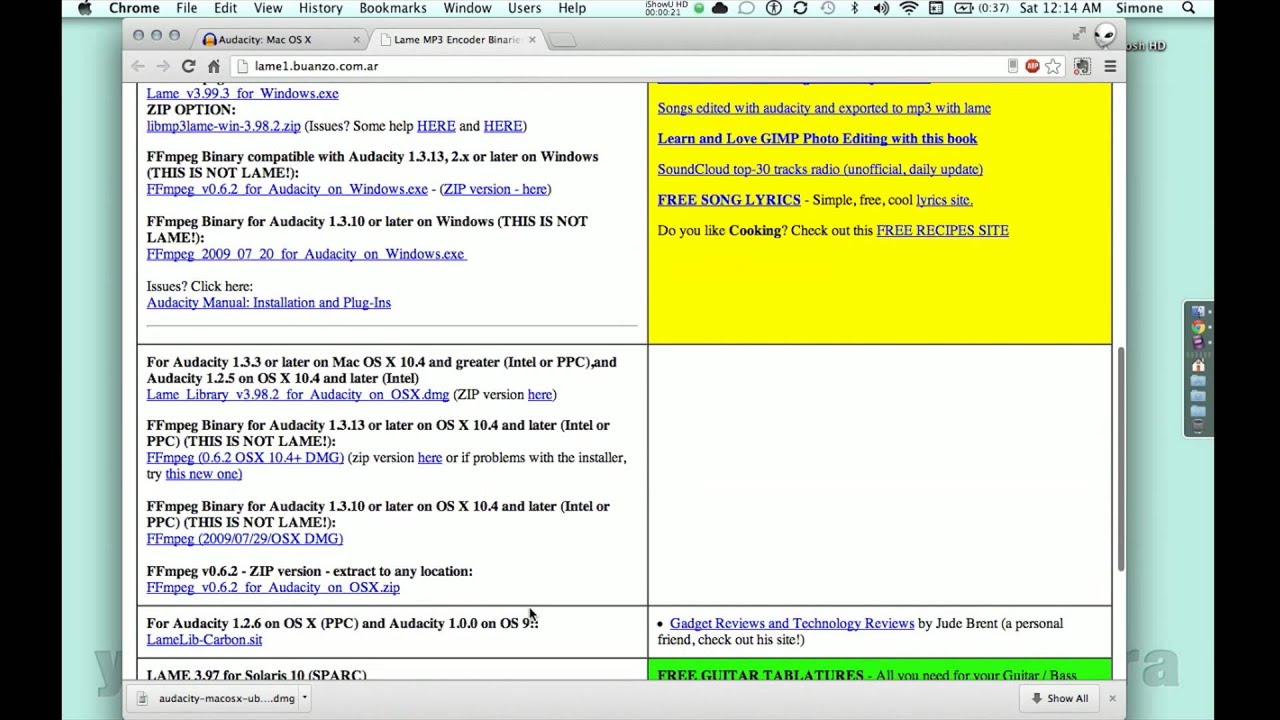Open Learn and Love GIMP Photo Editing link
Screen dimensions: 1280x720
(817, 139)
